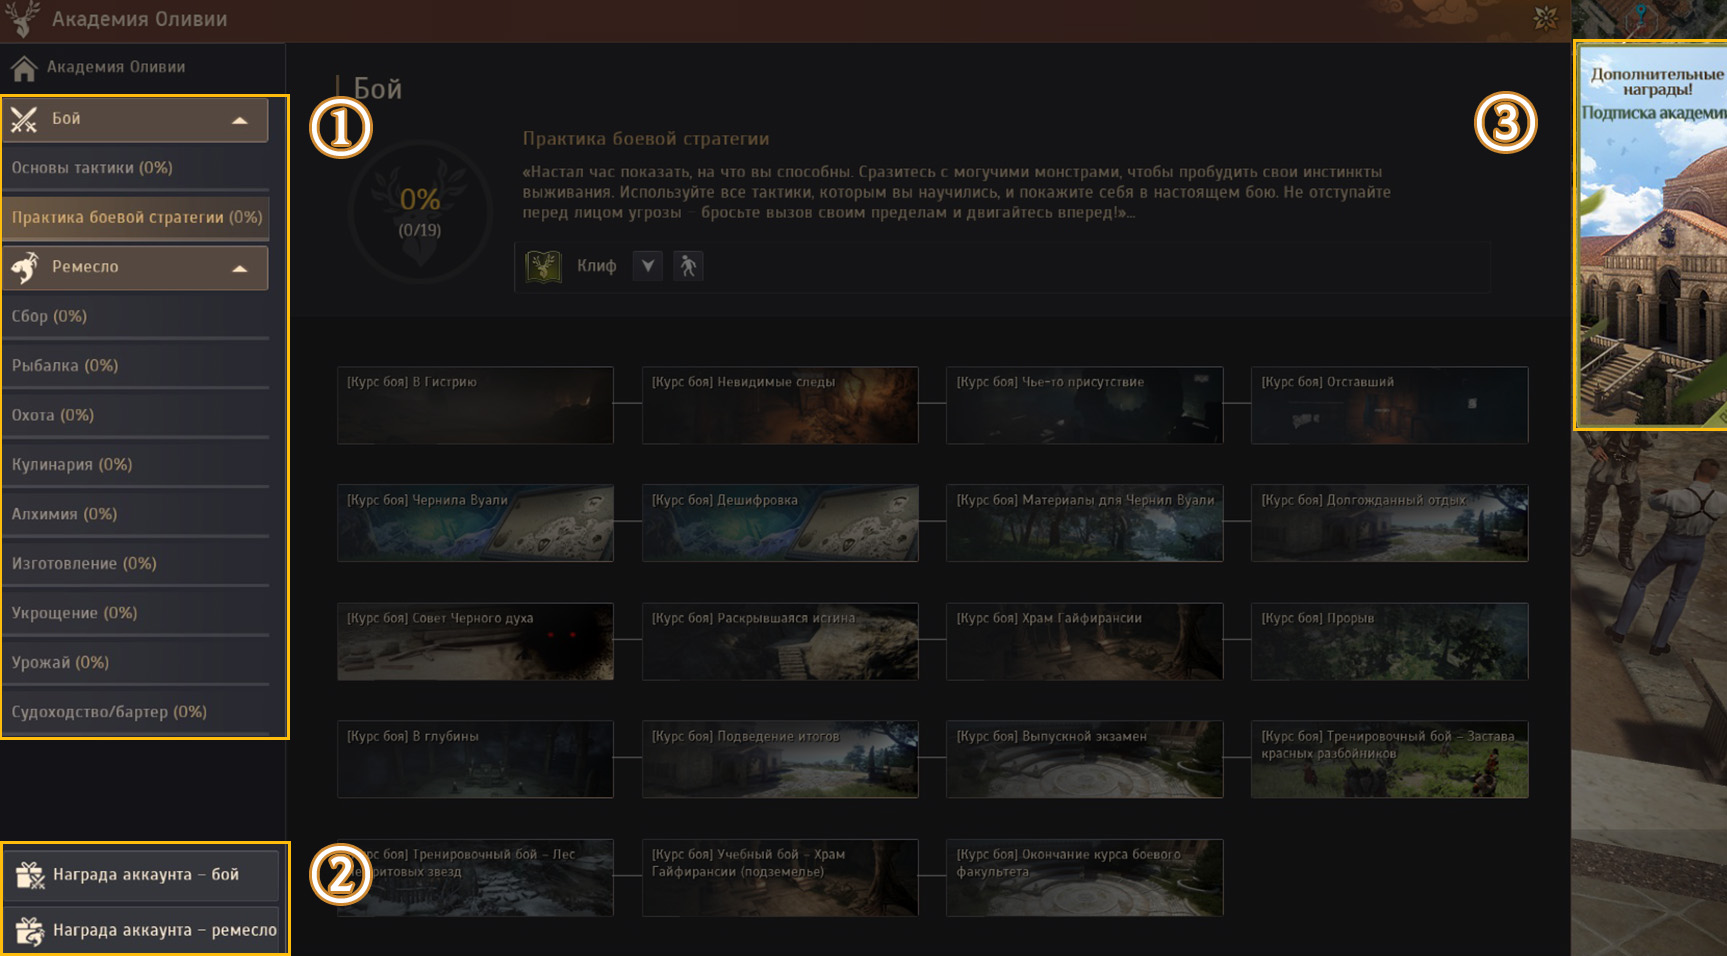Select Рыбалка (0%) in sidebar
The height and width of the screenshot is (956, 1727).
tap(65, 366)
